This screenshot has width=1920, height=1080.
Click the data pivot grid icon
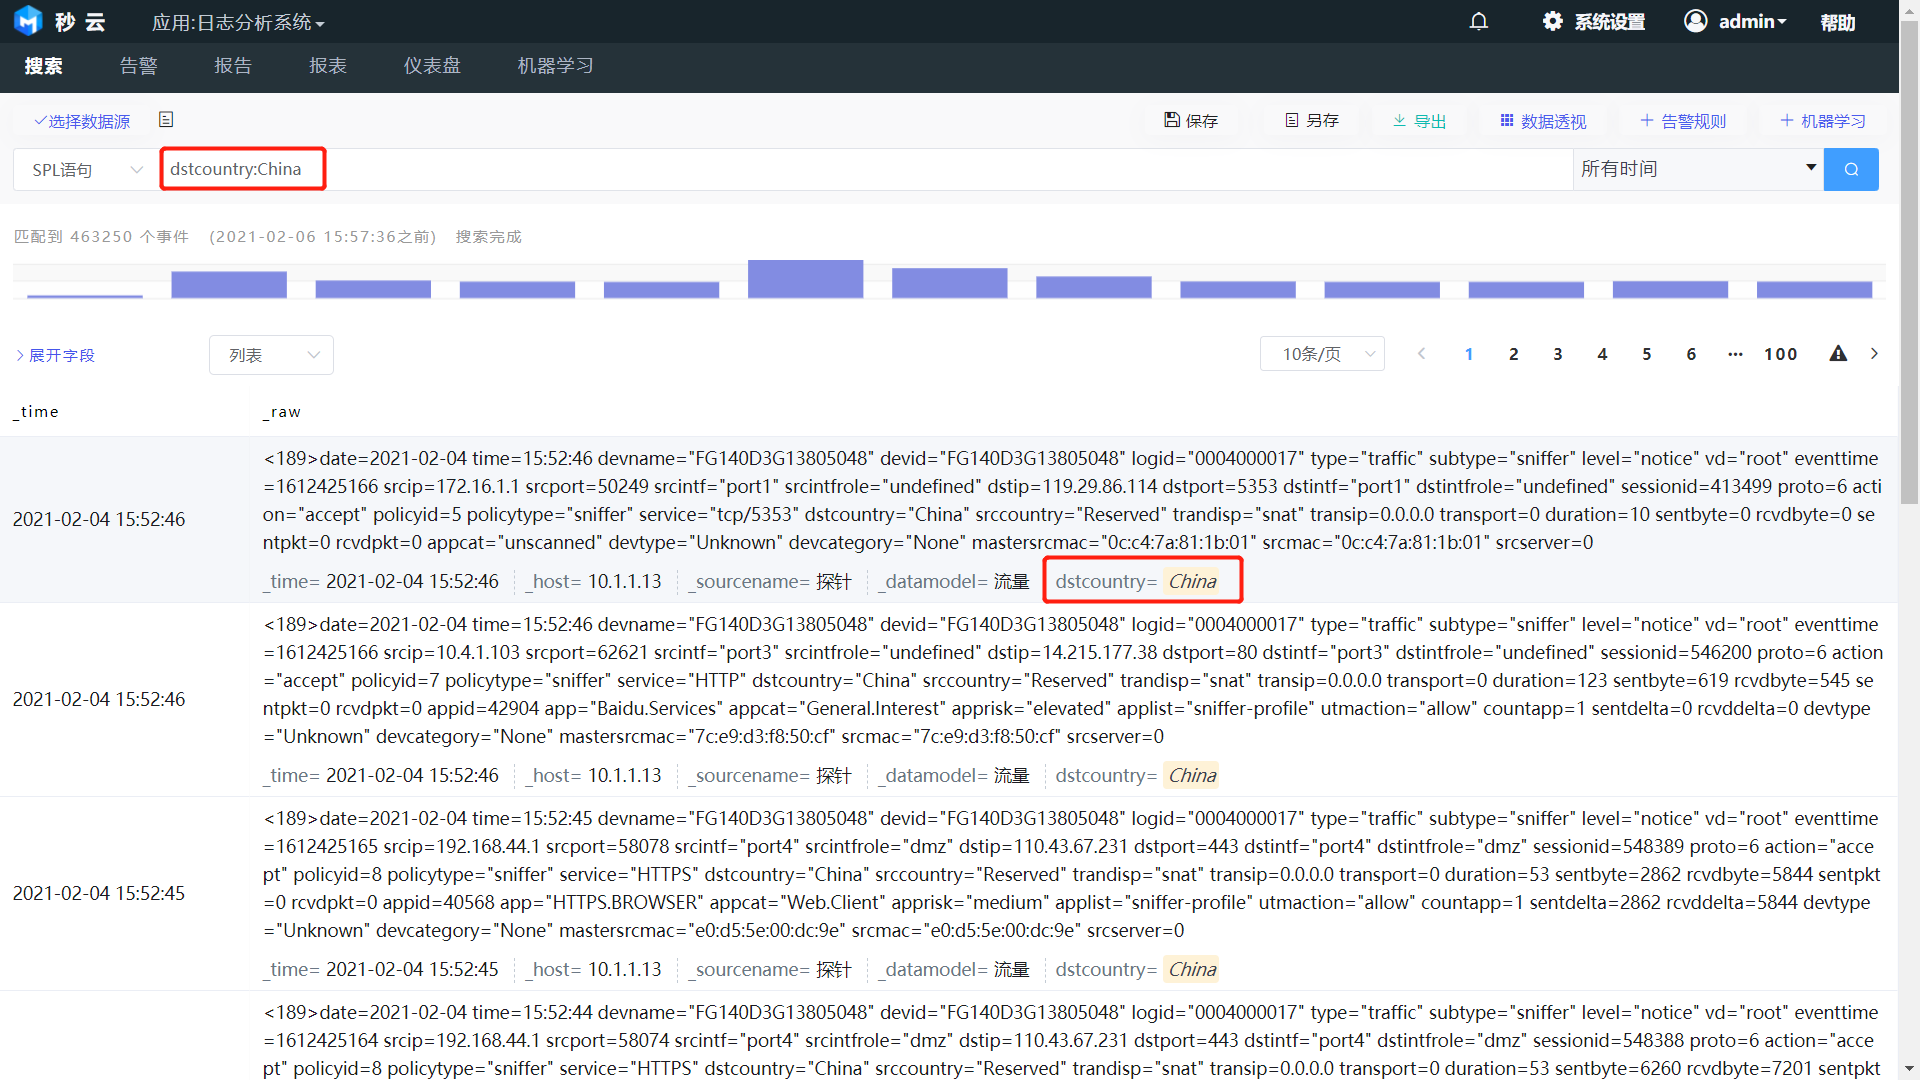click(1507, 120)
